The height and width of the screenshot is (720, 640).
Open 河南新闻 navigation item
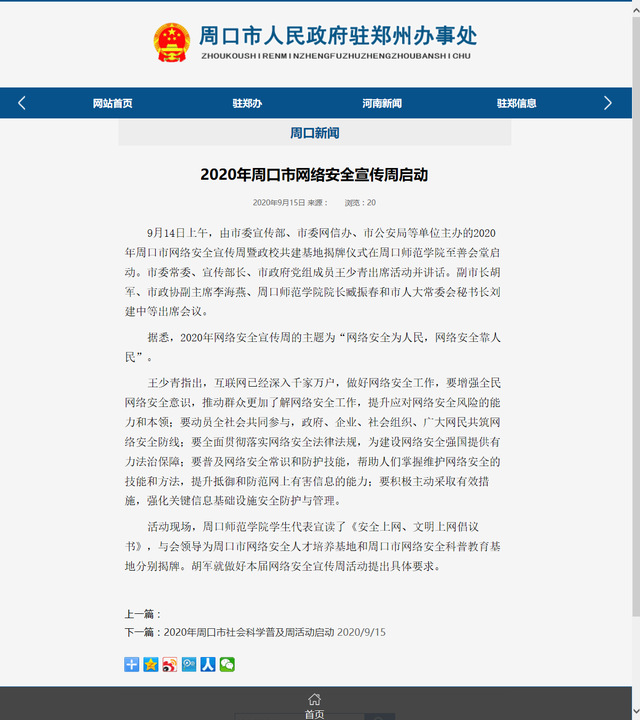click(382, 103)
